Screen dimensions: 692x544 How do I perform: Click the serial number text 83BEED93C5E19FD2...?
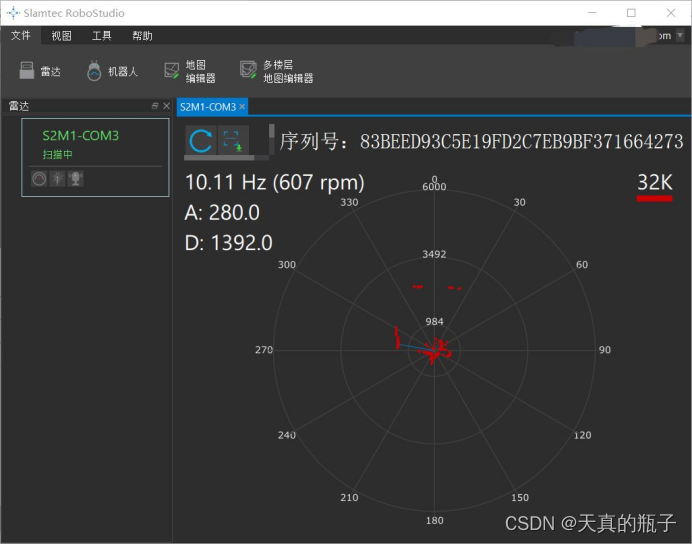click(521, 142)
